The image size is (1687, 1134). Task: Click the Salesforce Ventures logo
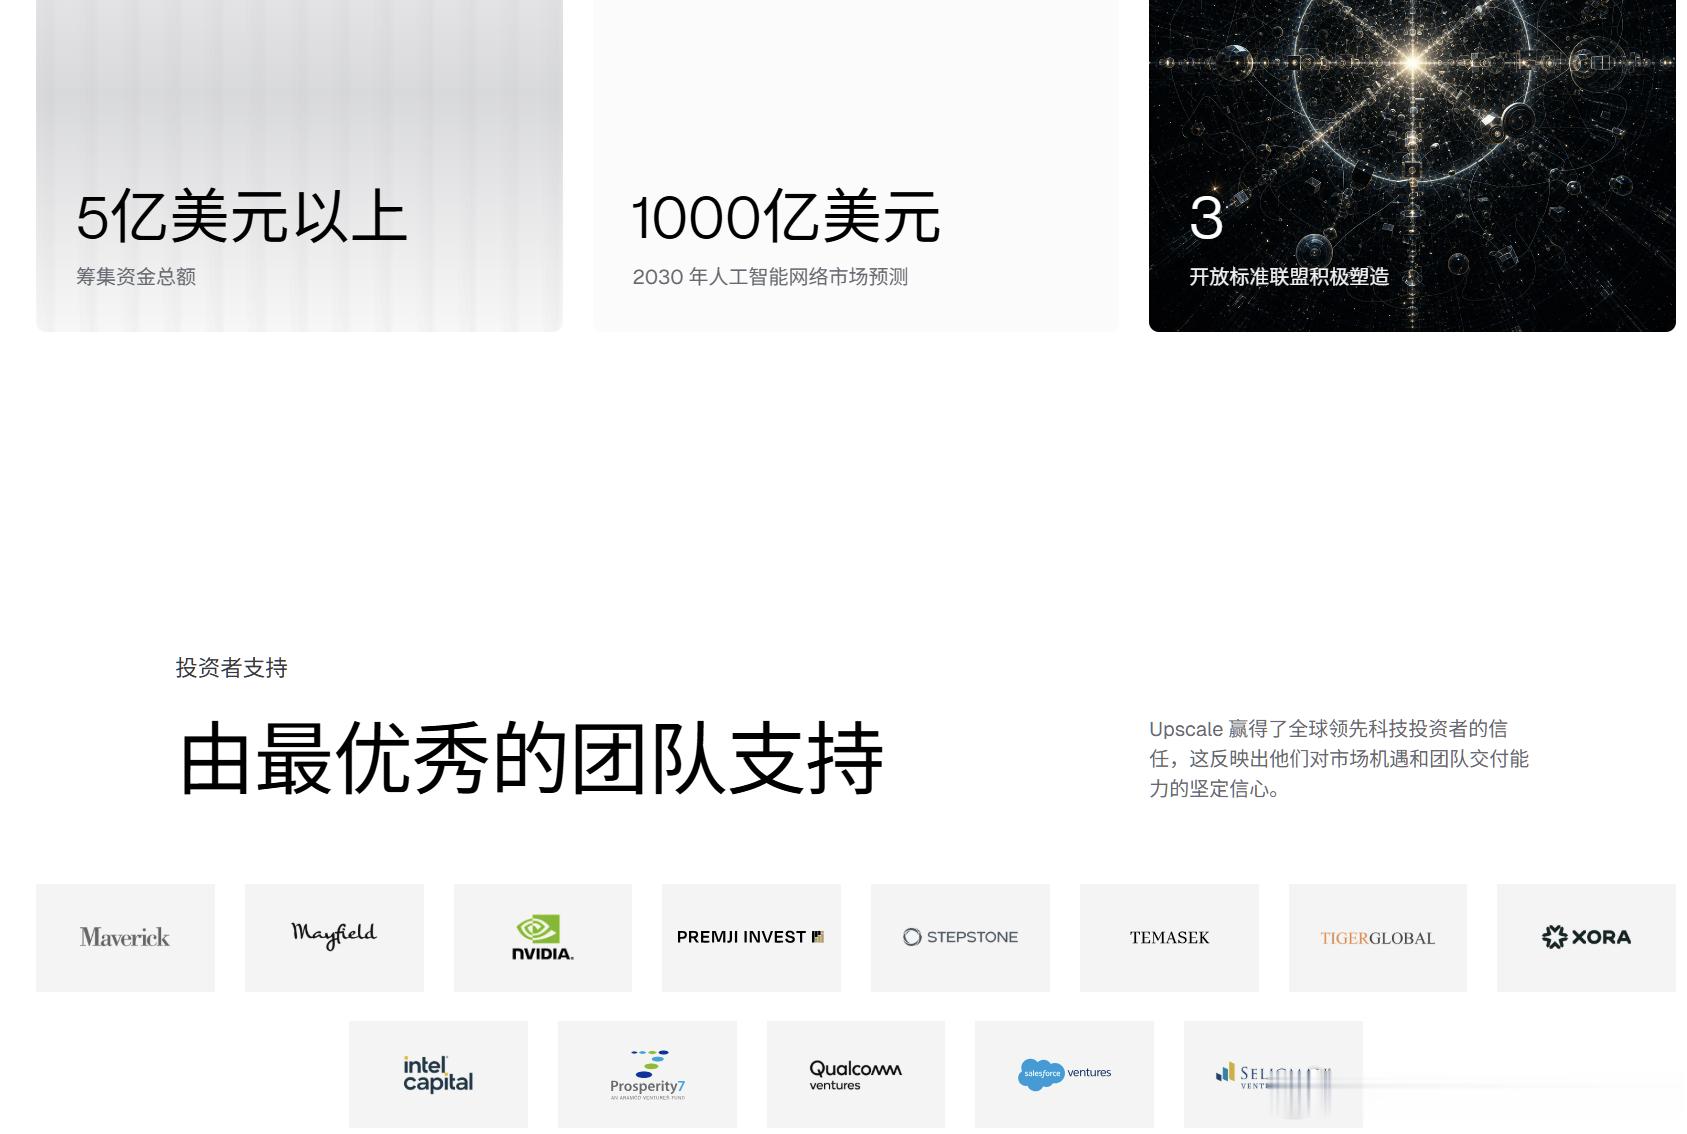1064,1075
